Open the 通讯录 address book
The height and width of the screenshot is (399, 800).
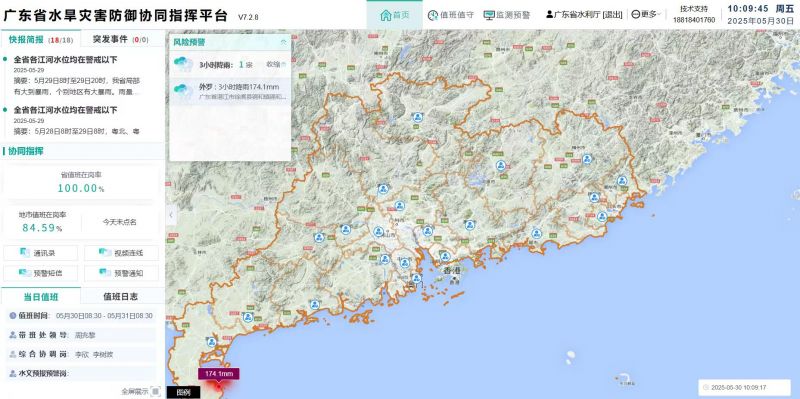pos(41,253)
